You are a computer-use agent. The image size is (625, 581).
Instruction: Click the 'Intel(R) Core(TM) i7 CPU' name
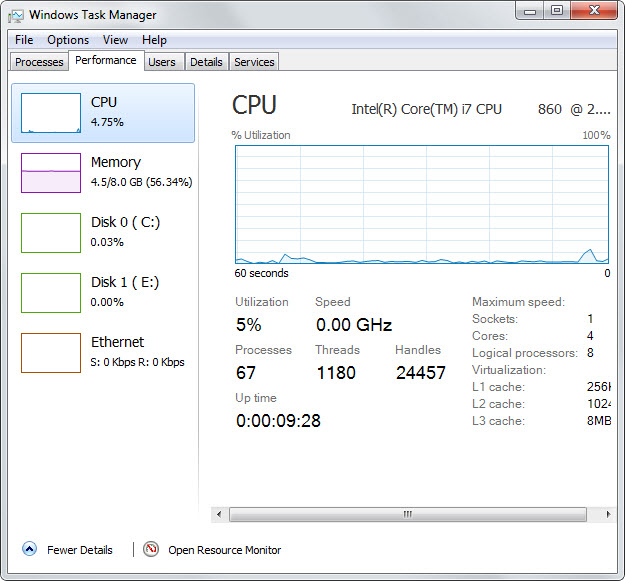pos(426,109)
